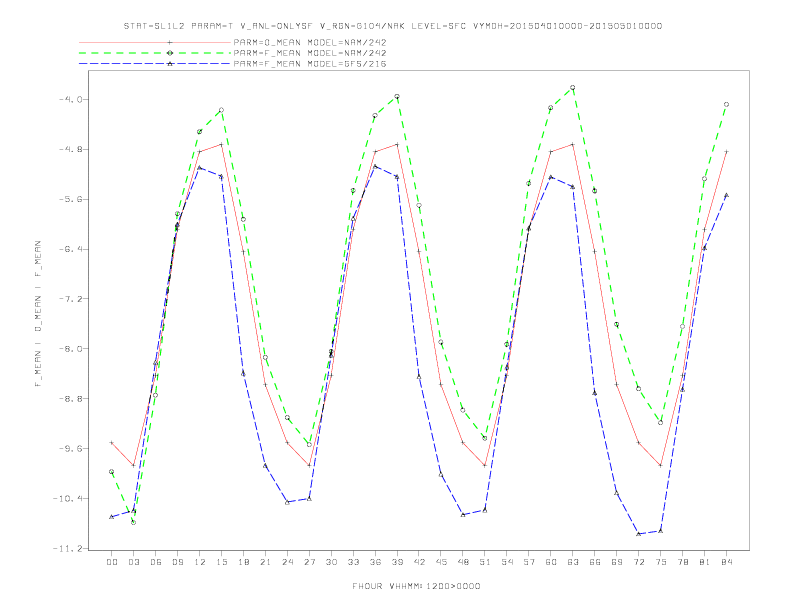
Task: Click the x-axis hour label 72
Action: point(638,562)
